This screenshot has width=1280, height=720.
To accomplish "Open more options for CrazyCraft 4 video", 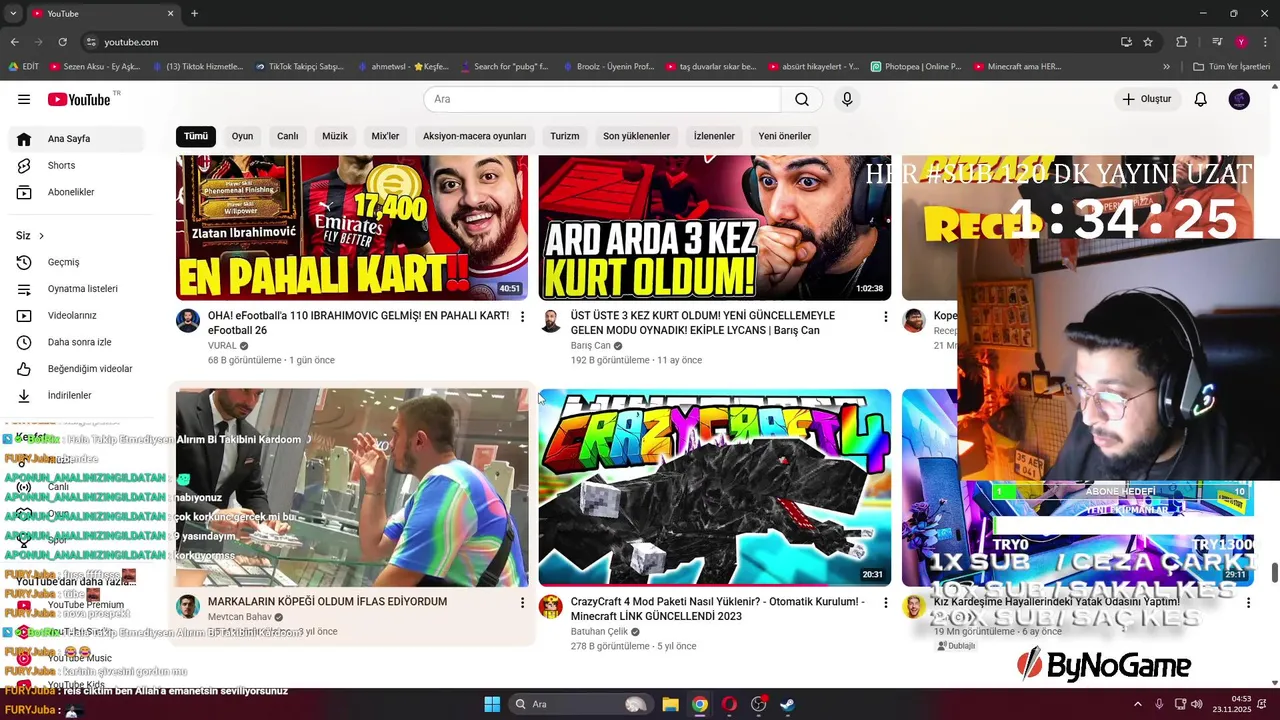I will coord(885,603).
